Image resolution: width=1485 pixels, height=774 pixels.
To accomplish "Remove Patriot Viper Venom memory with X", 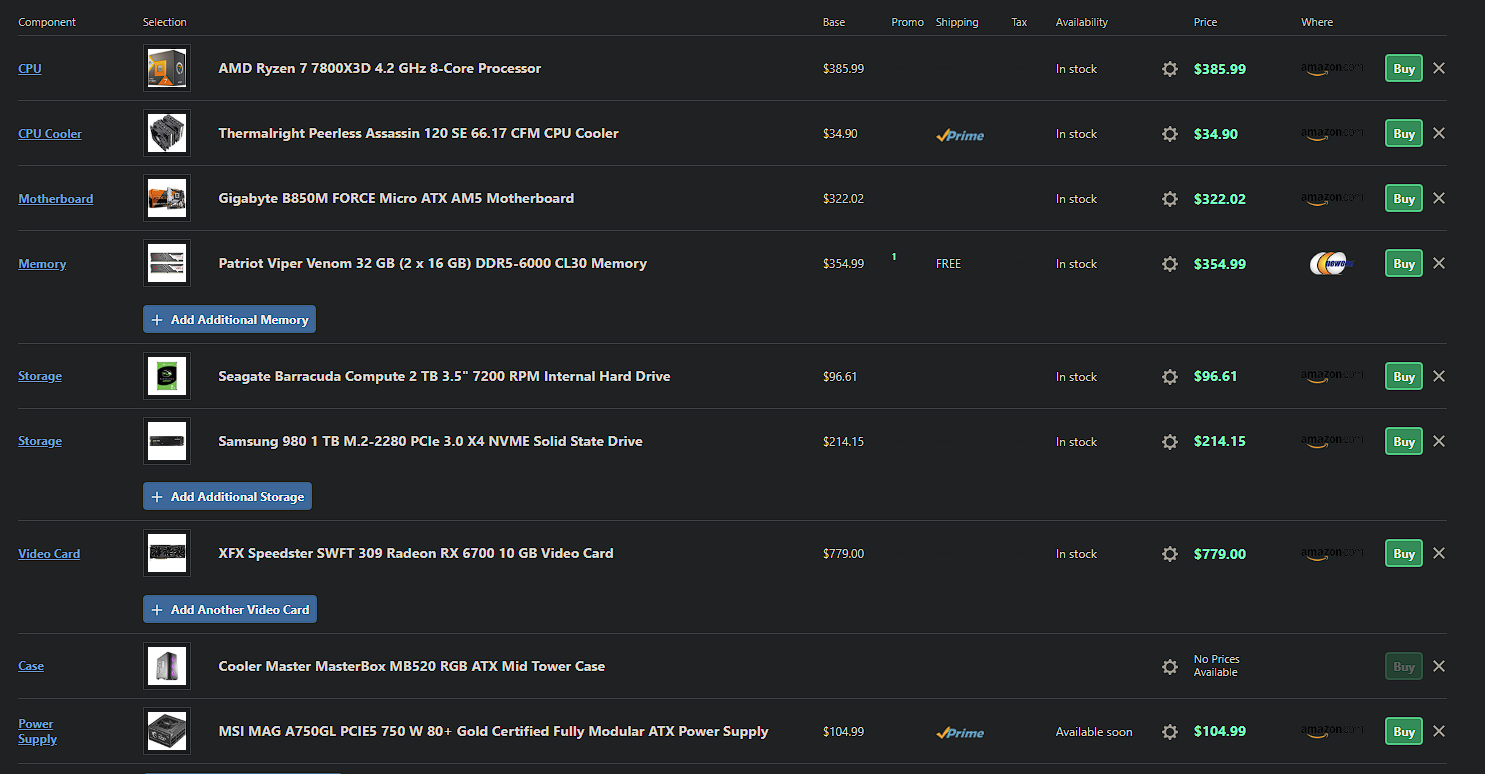I will [1439, 263].
